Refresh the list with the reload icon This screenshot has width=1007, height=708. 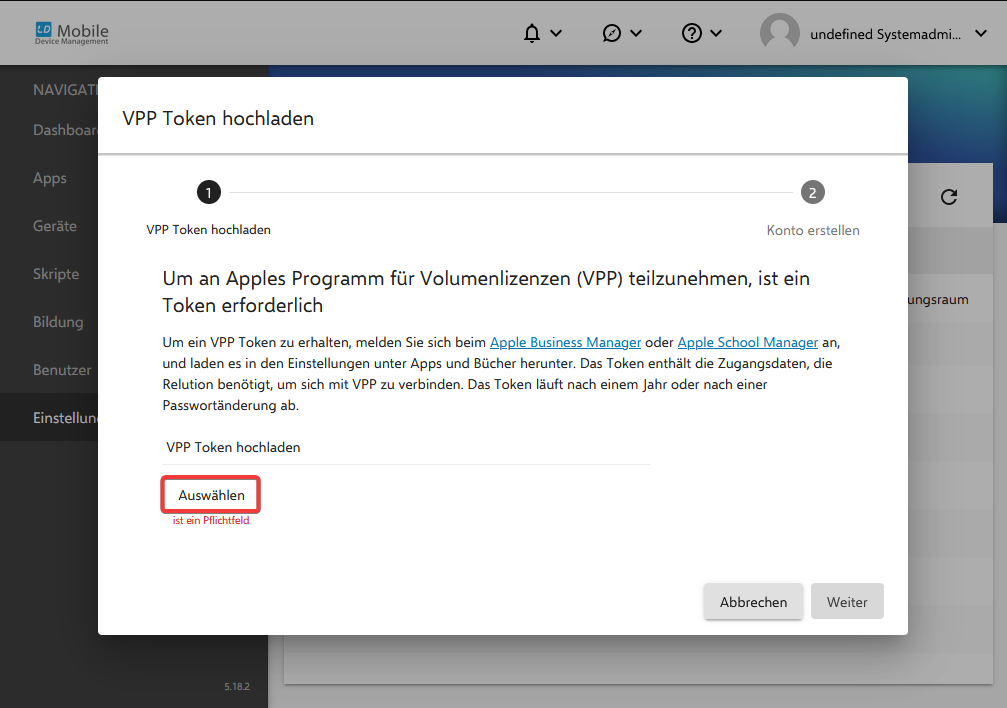949,197
